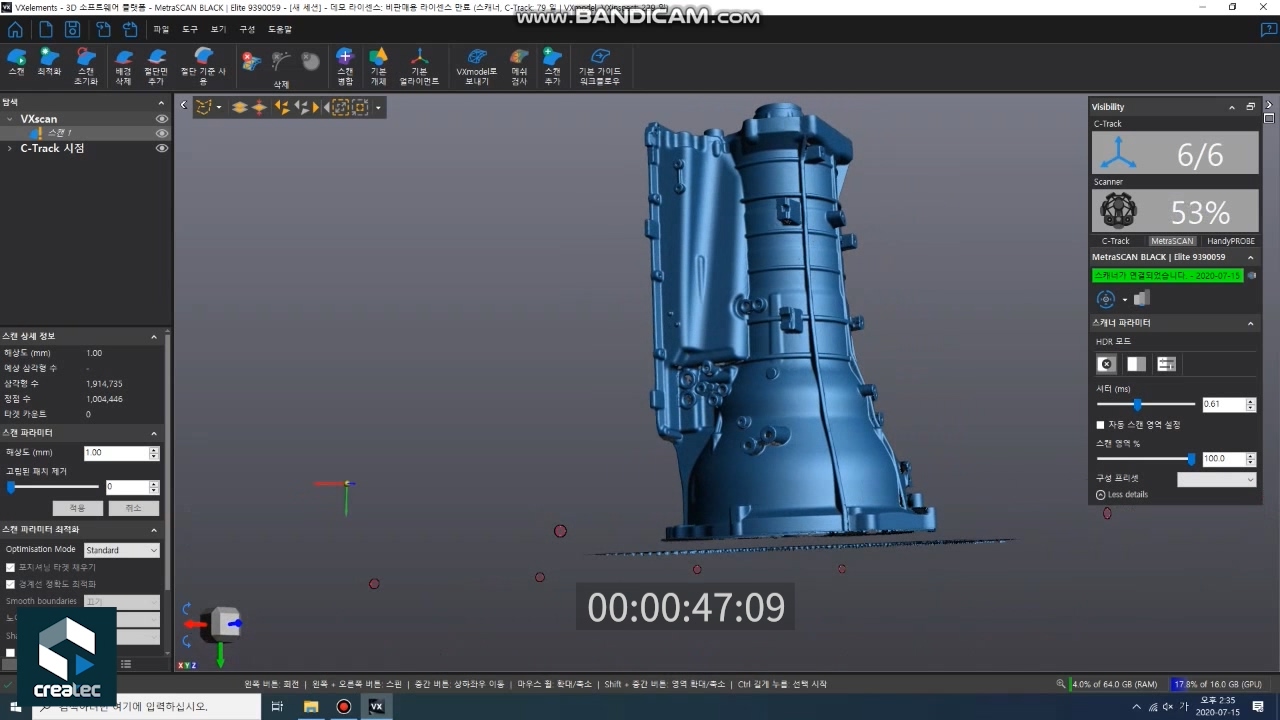Open the 파일 (File) menu

pyautogui.click(x=161, y=29)
